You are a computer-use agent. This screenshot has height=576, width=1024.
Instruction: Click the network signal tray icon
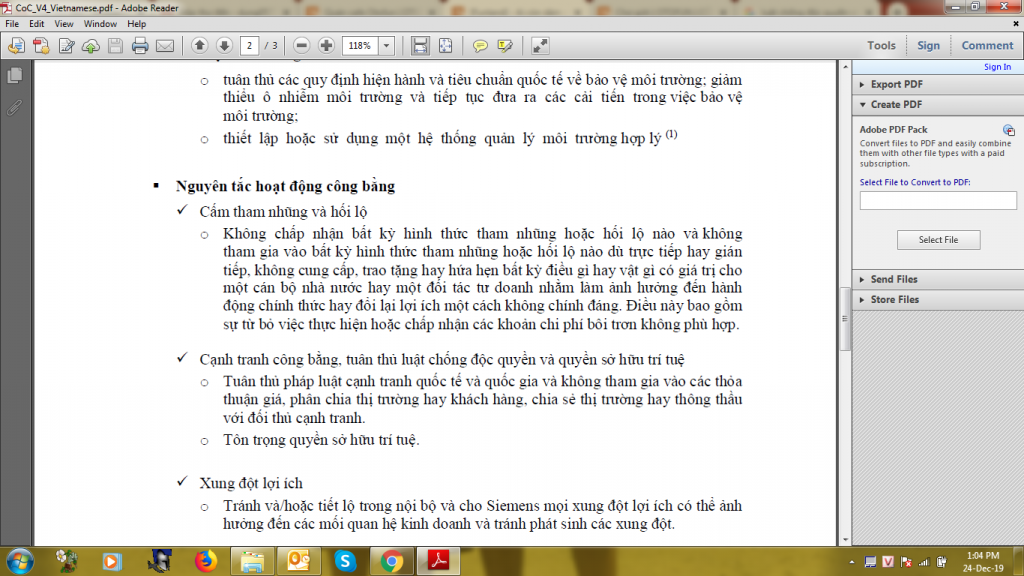coord(923,562)
